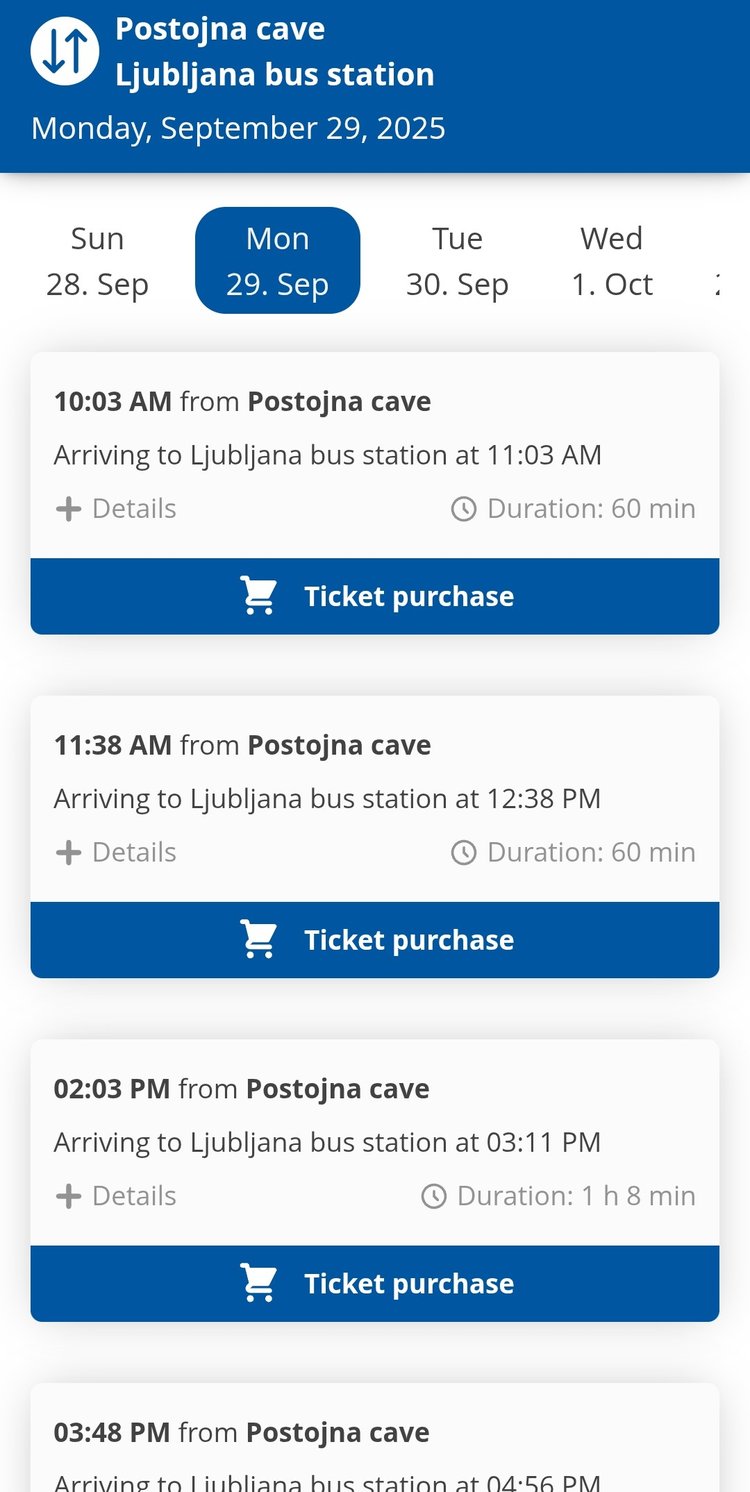Tap clock icon on the 11:38 AM departure
Viewport: 750px width, 1492px height.
tap(464, 853)
